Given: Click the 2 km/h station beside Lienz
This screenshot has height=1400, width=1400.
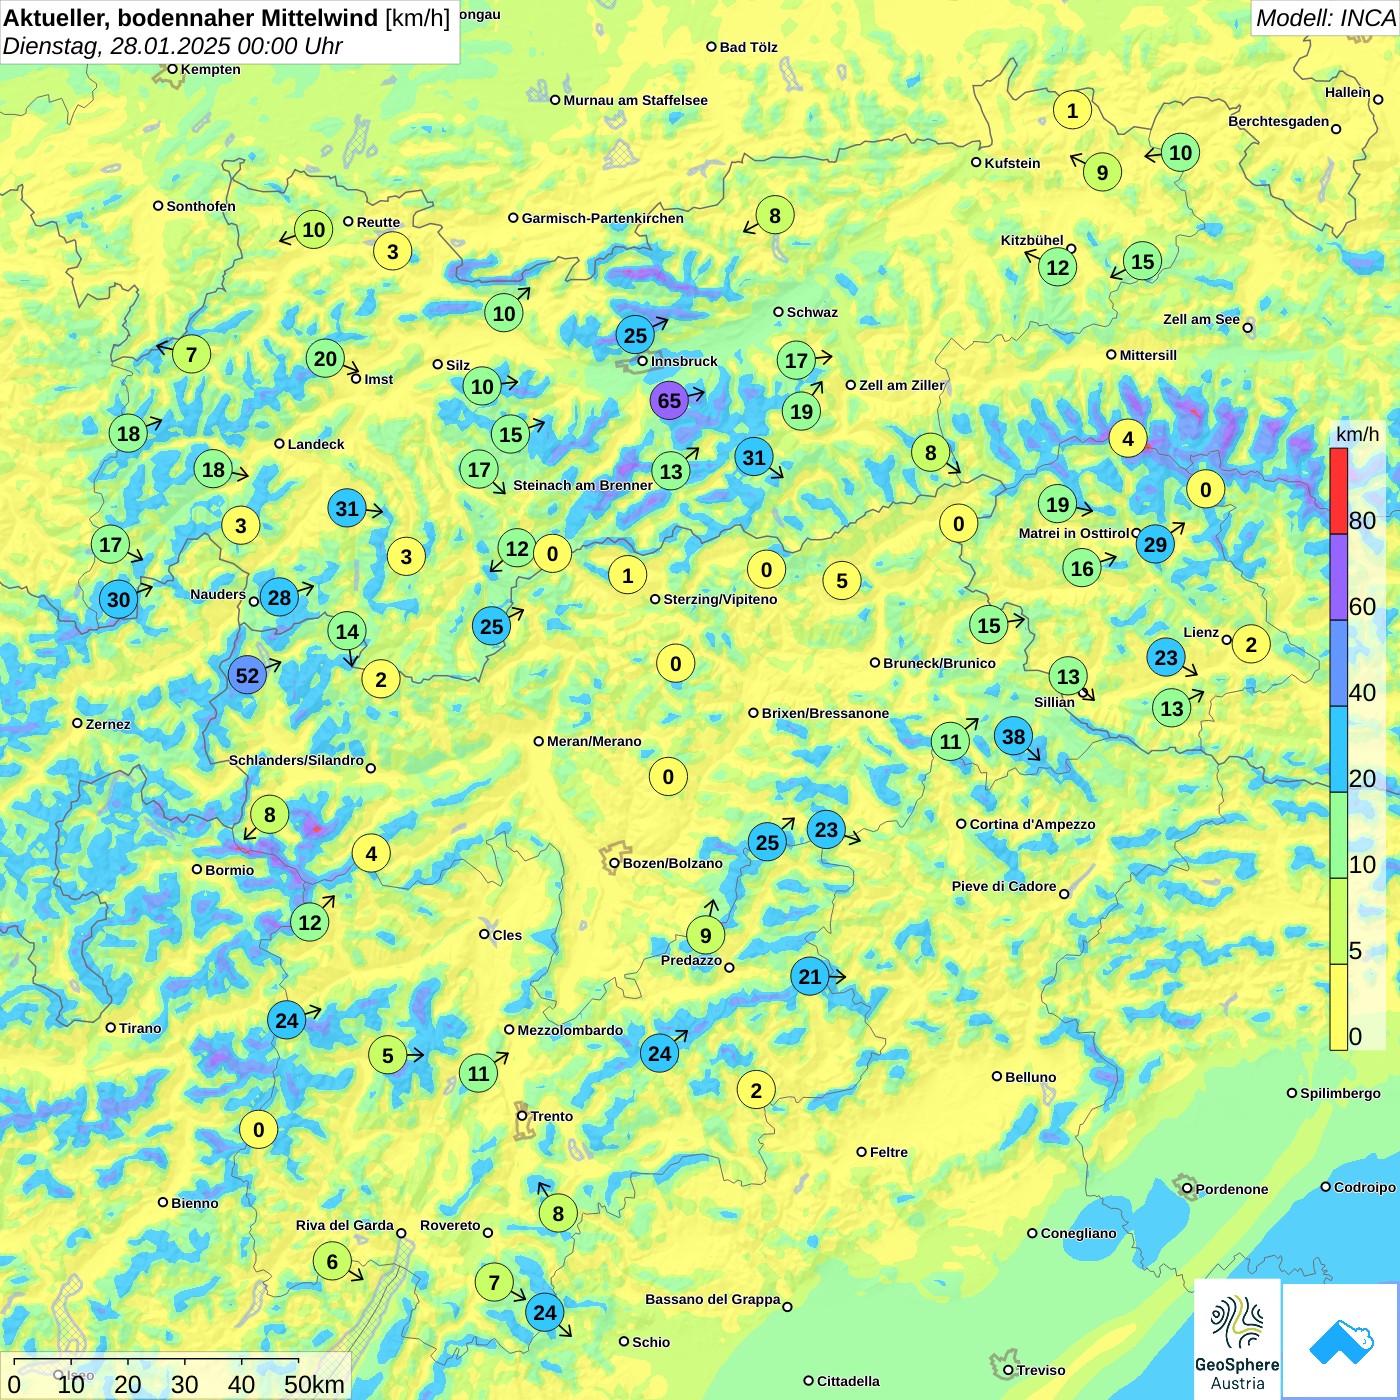Looking at the screenshot, I should (x=1251, y=644).
